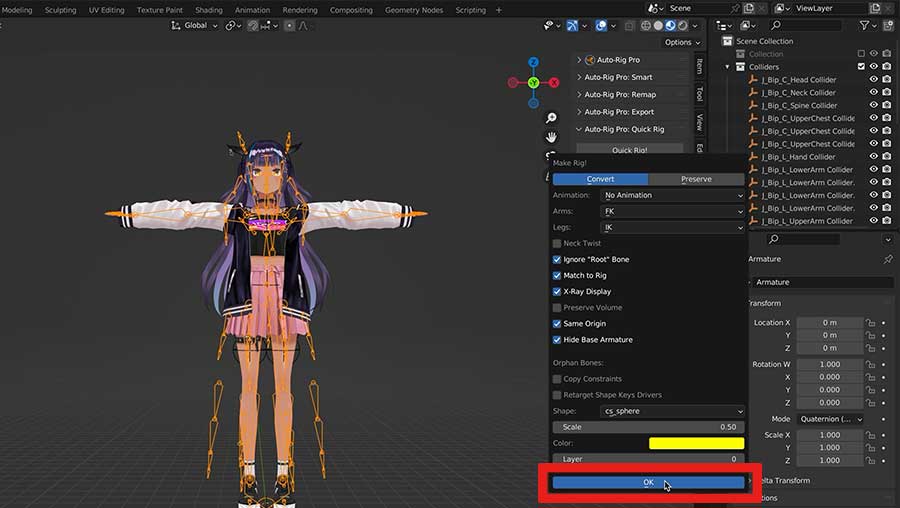Viewport: 900px width, 508px height.
Task: Open the Scripting workspace tab
Action: 470,10
